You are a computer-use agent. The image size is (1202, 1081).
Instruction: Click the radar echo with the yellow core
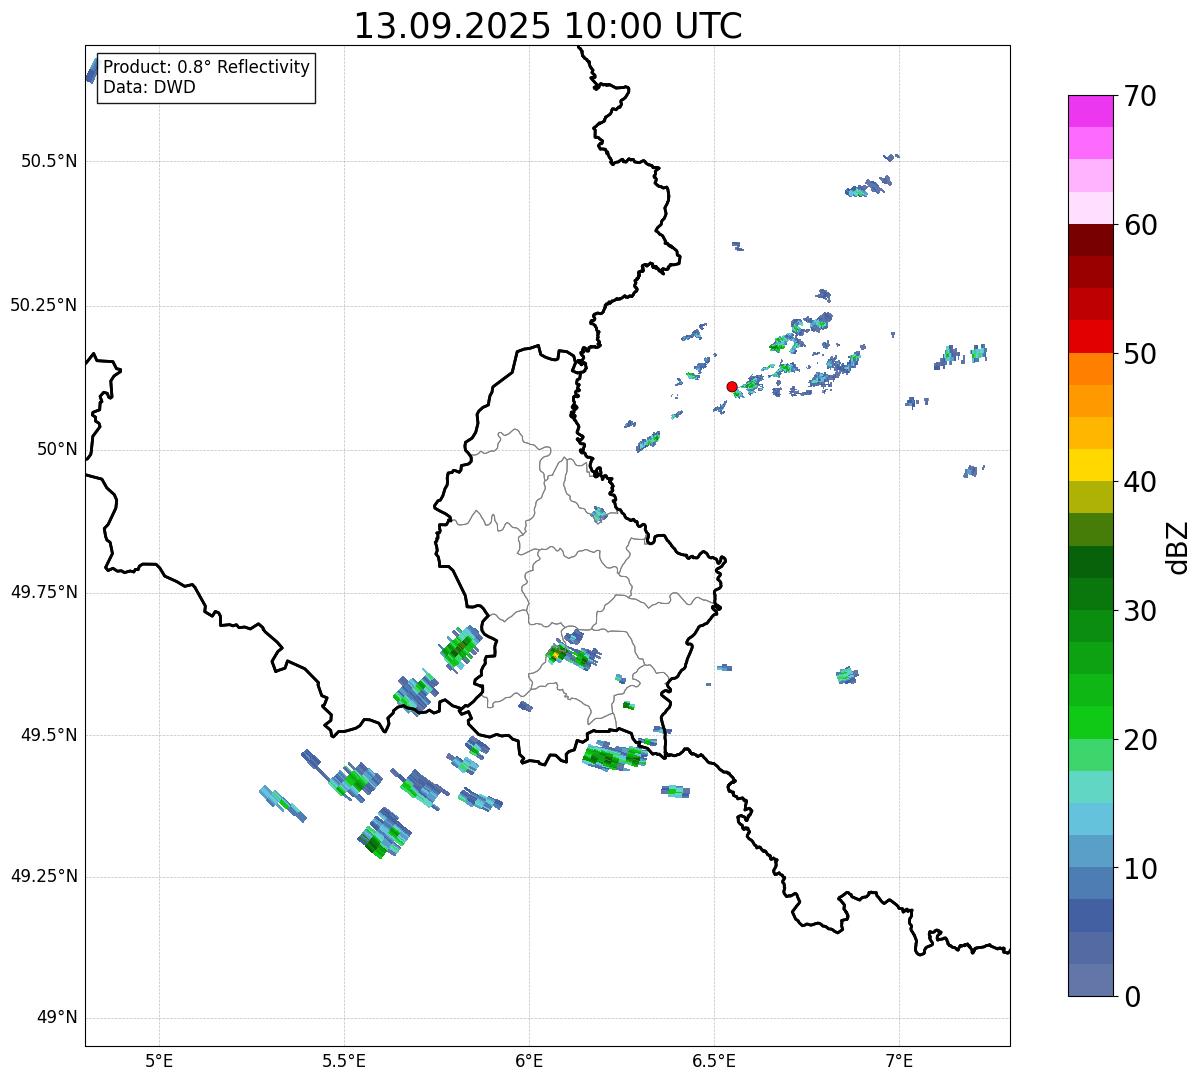coord(555,655)
